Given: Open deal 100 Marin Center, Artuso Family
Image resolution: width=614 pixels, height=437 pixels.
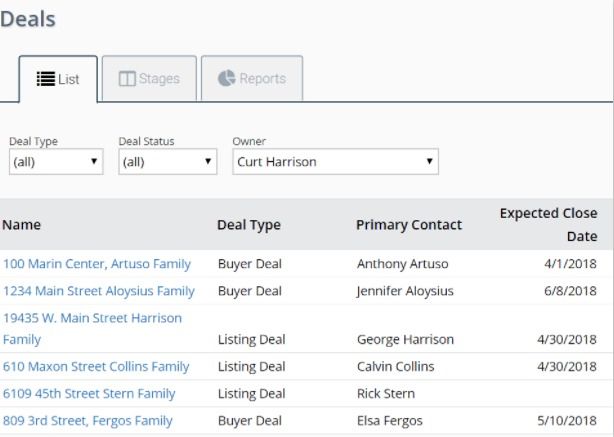Looking at the screenshot, I should [x=97, y=264].
